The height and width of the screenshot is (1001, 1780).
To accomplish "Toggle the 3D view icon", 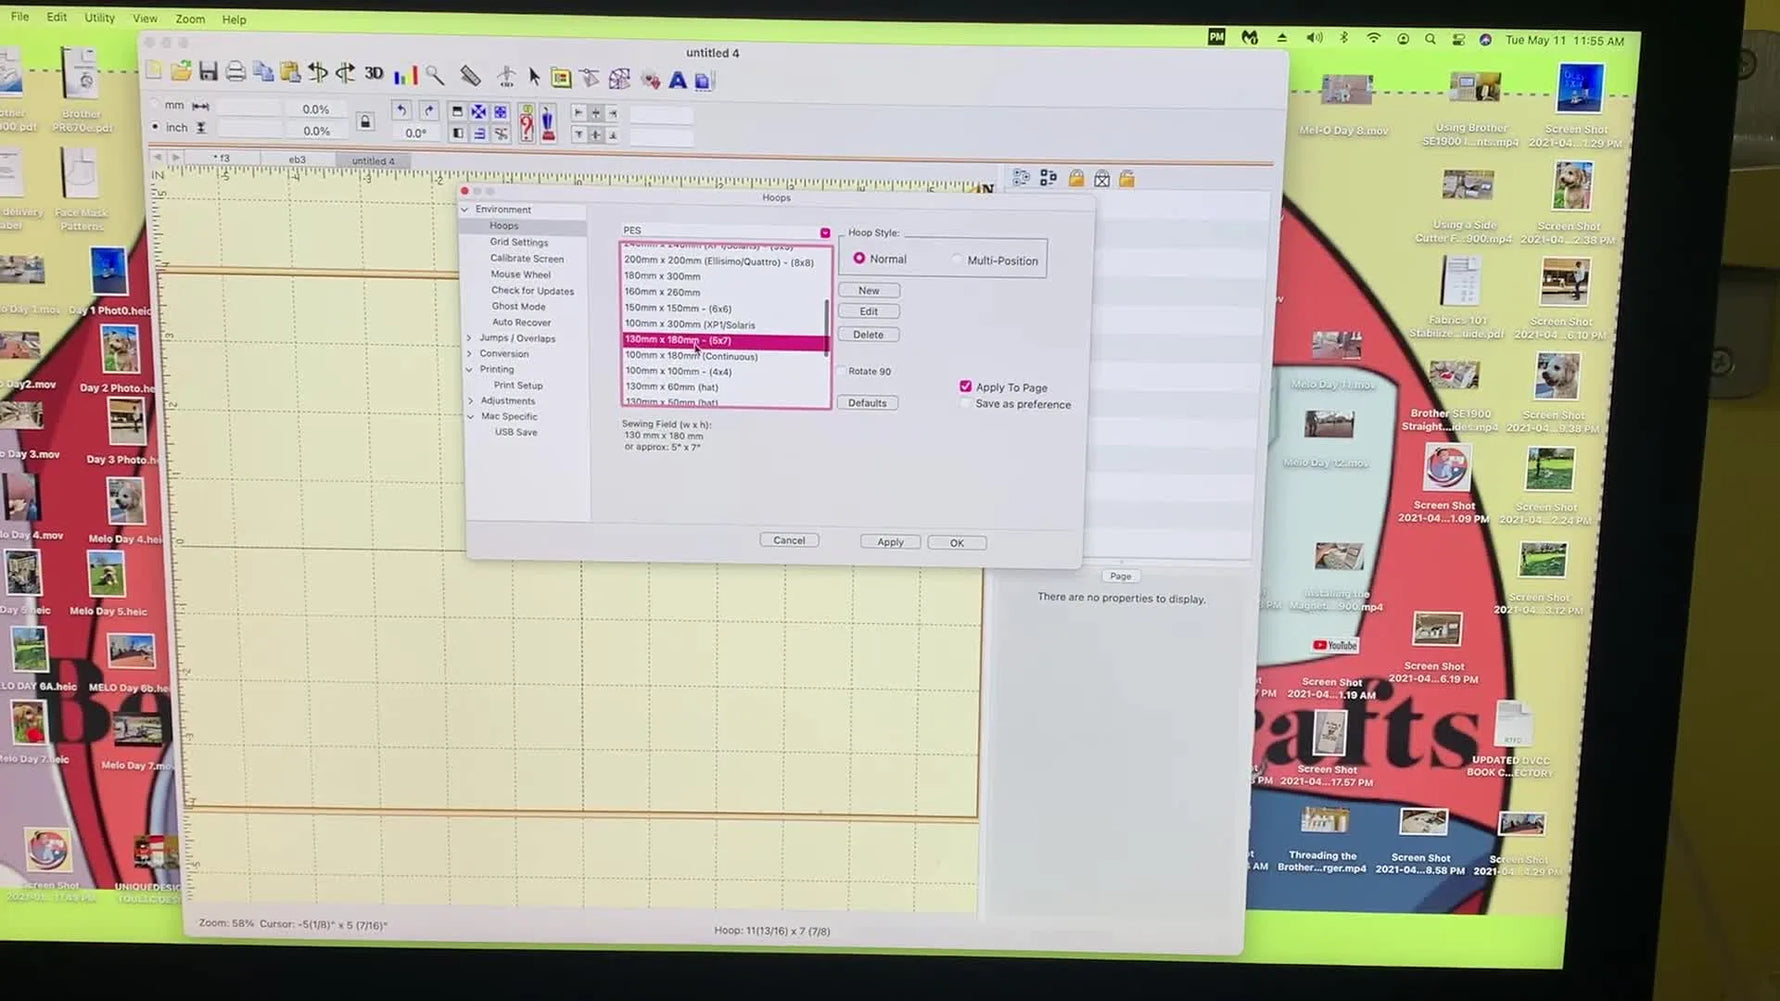I will (374, 73).
